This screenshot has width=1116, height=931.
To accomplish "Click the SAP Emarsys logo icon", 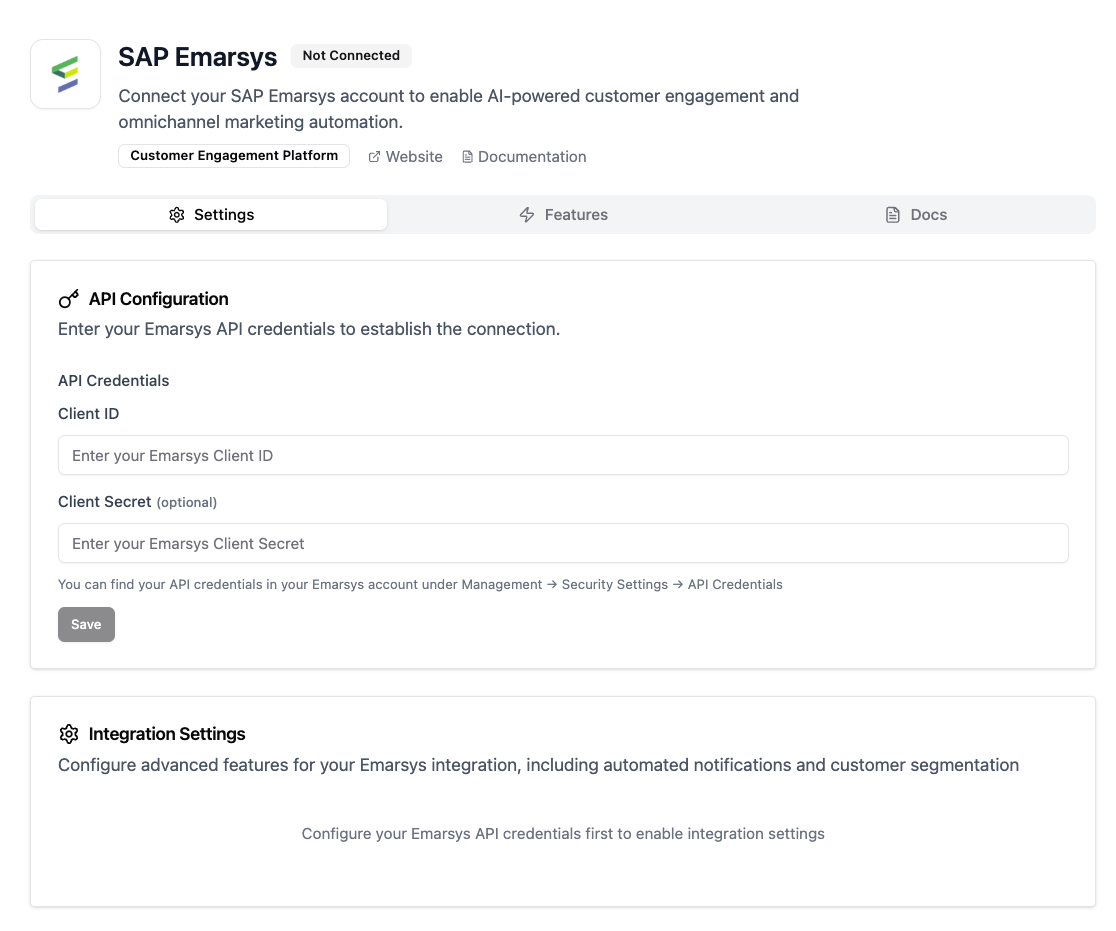I will [x=66, y=74].
